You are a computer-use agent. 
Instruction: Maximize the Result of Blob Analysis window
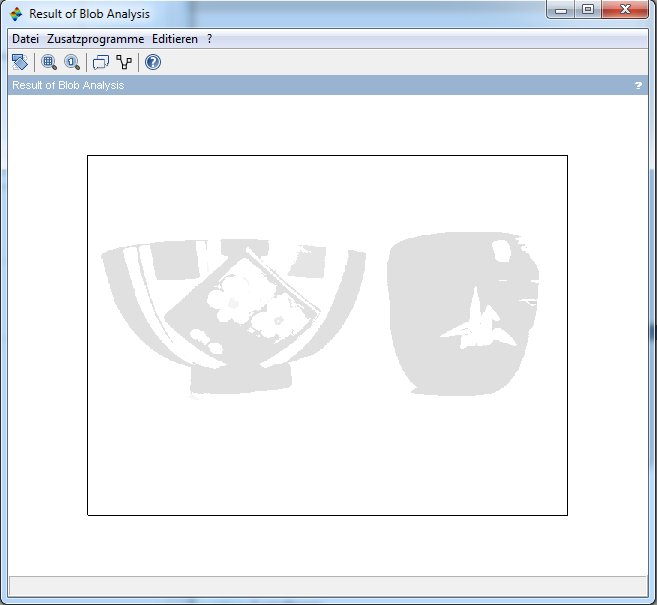pos(588,9)
